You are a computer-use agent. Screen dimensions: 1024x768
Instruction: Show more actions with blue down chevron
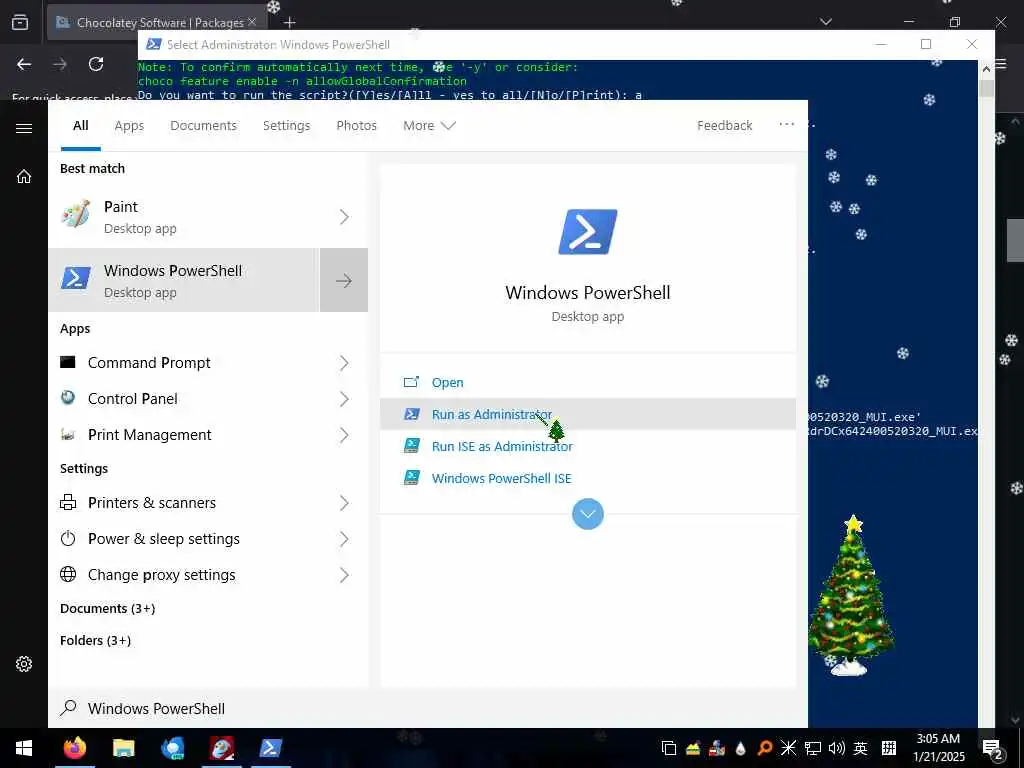(x=588, y=514)
